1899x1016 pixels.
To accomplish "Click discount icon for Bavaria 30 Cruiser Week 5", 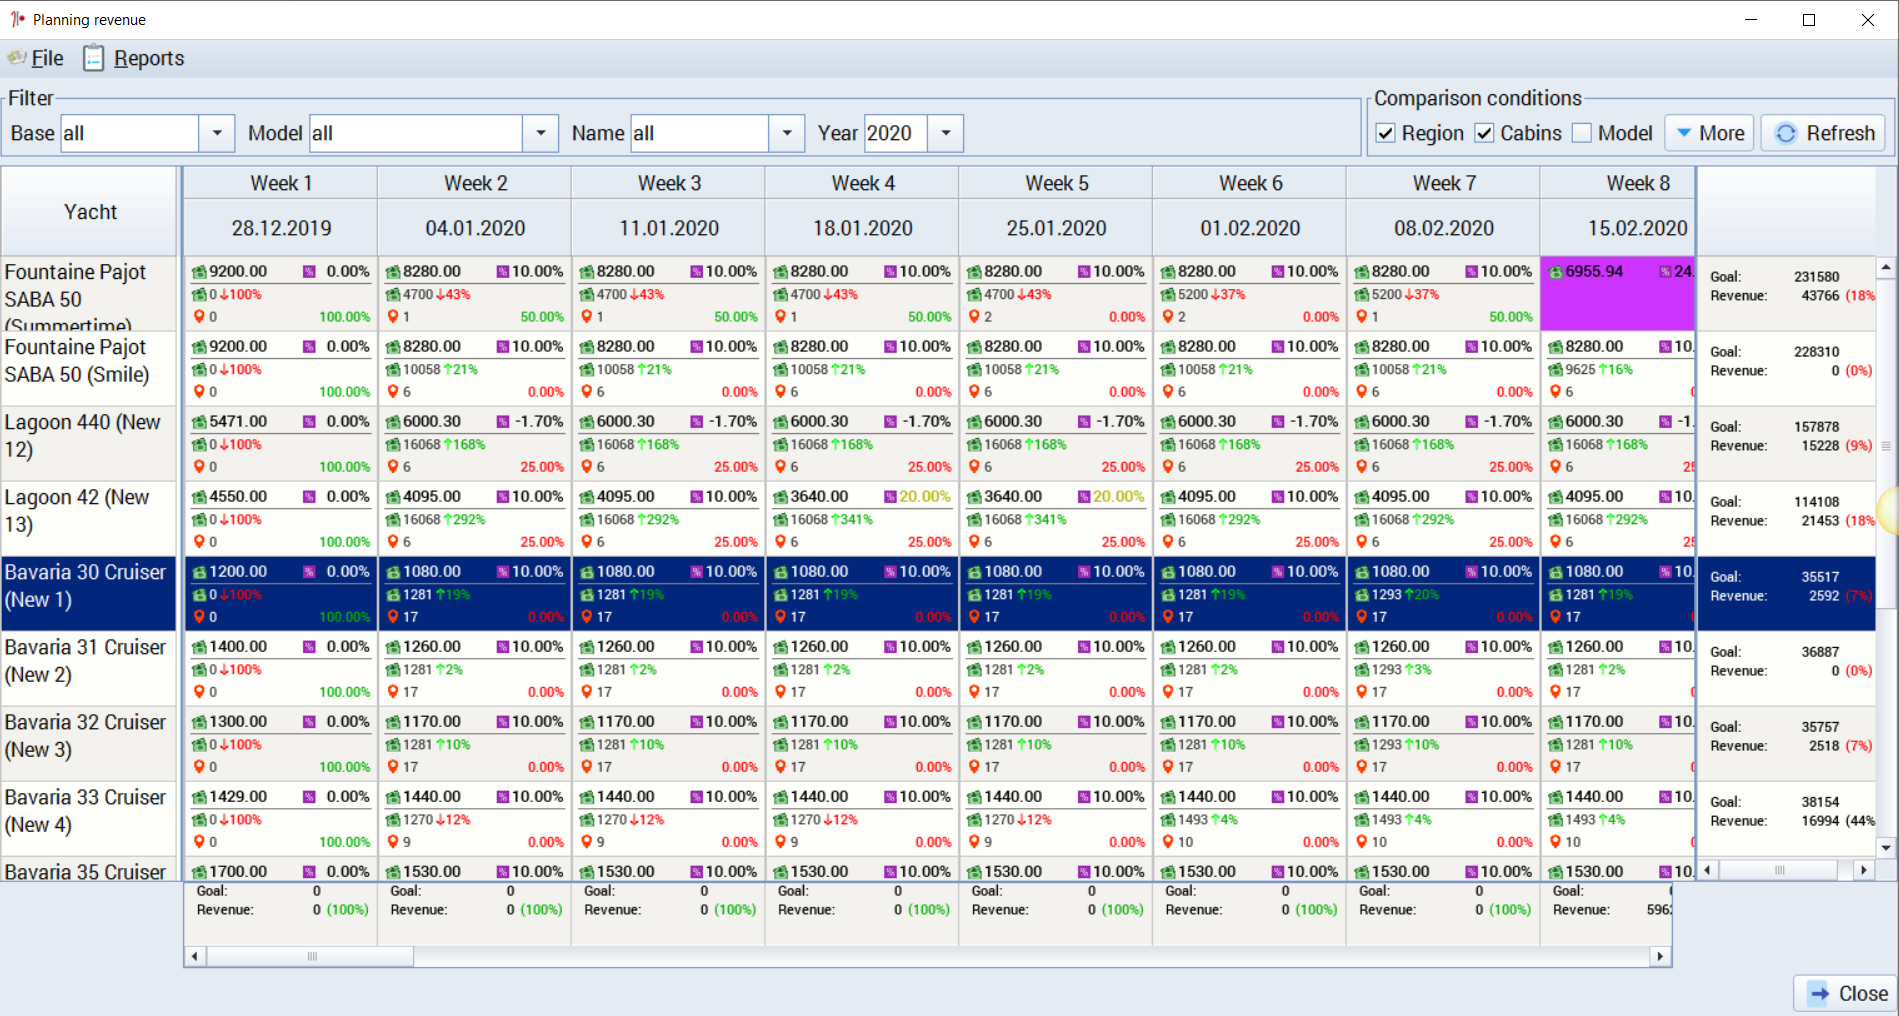I will [1084, 572].
